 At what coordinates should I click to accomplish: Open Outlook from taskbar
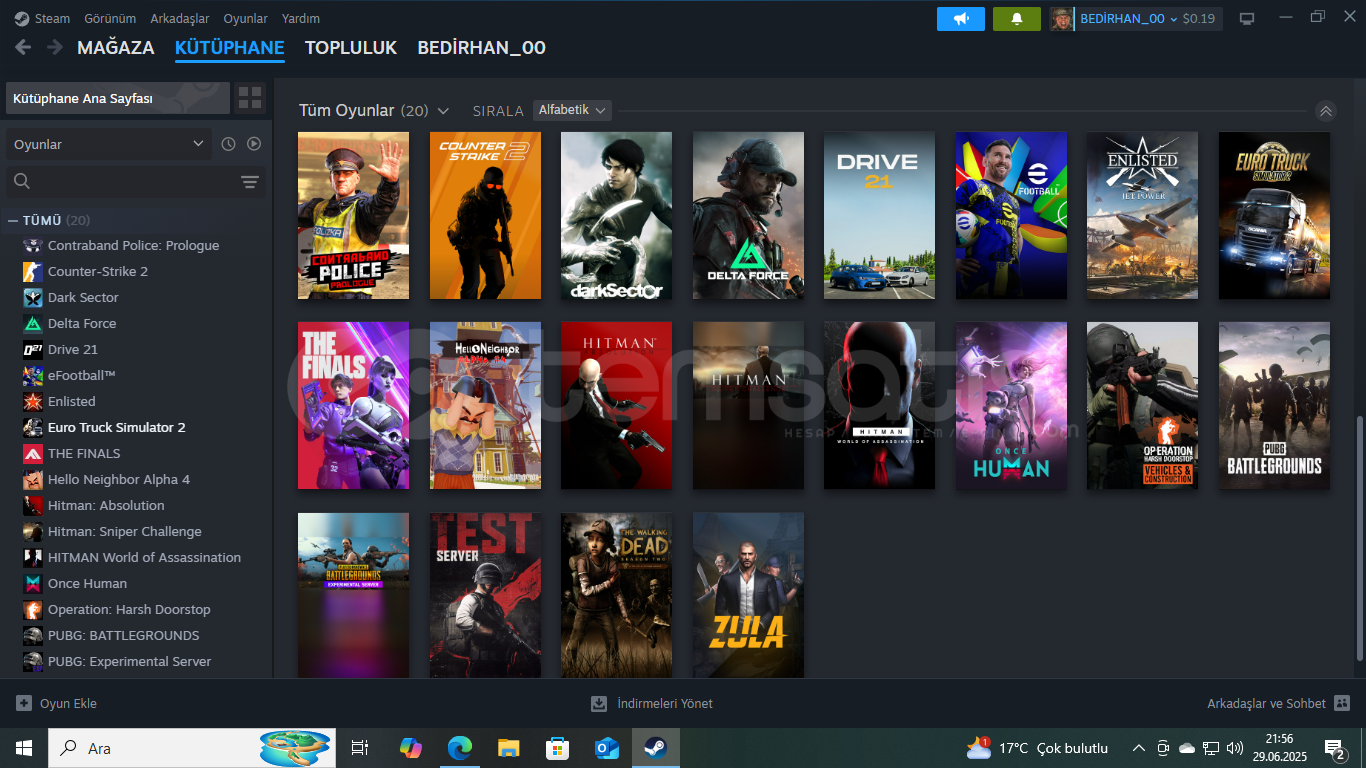(x=606, y=748)
